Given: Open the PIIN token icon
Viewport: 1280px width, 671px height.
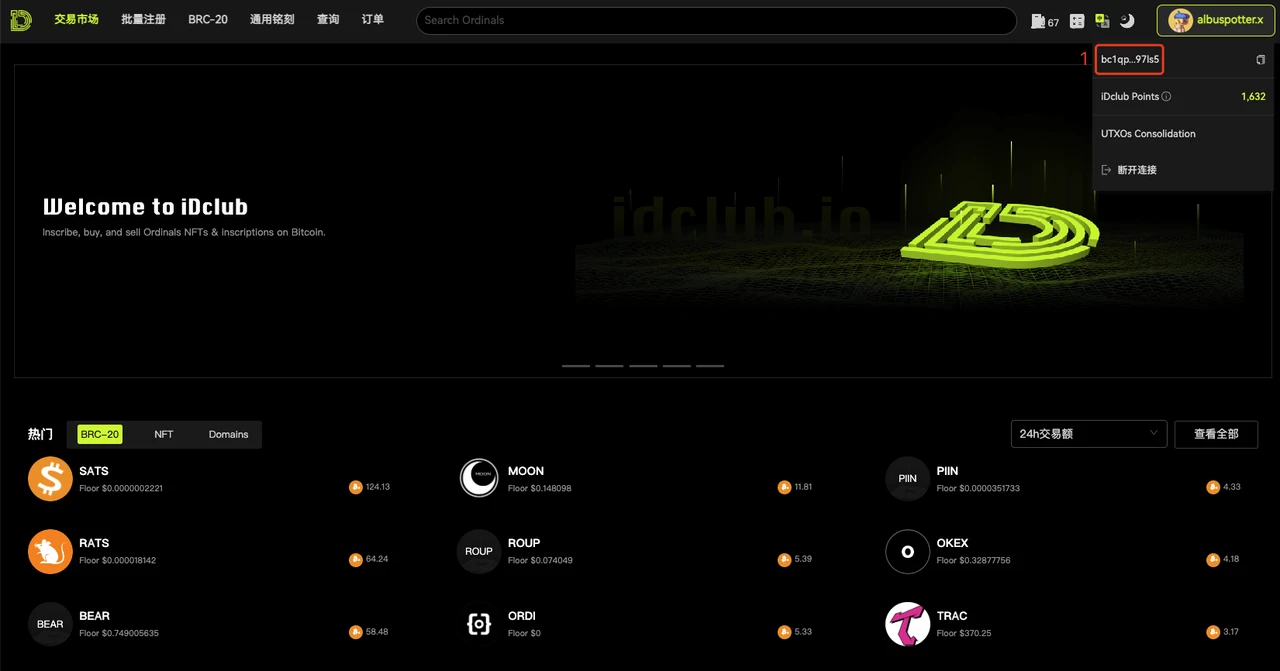Looking at the screenshot, I should (x=907, y=479).
